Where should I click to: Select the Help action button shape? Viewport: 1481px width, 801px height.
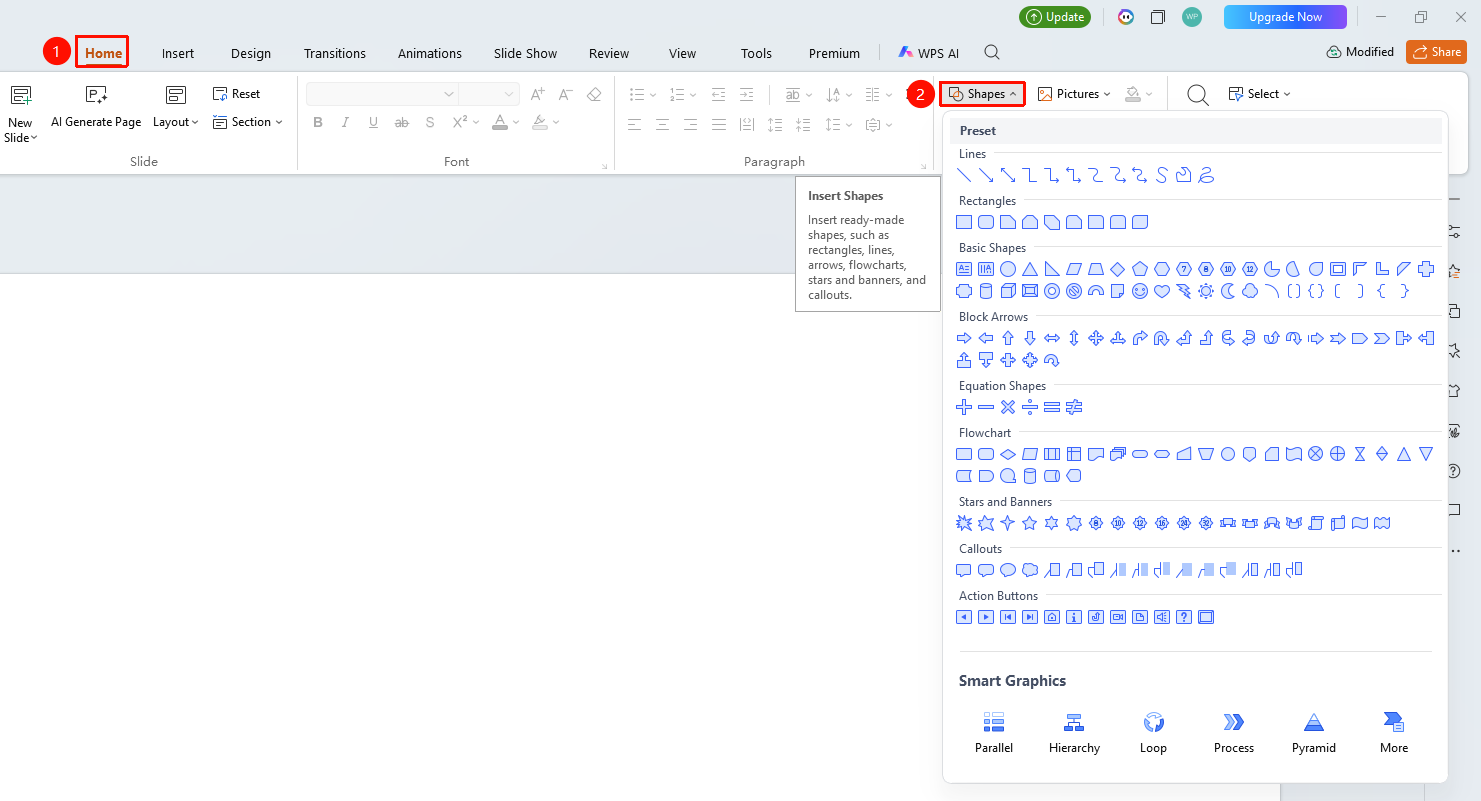1184,617
